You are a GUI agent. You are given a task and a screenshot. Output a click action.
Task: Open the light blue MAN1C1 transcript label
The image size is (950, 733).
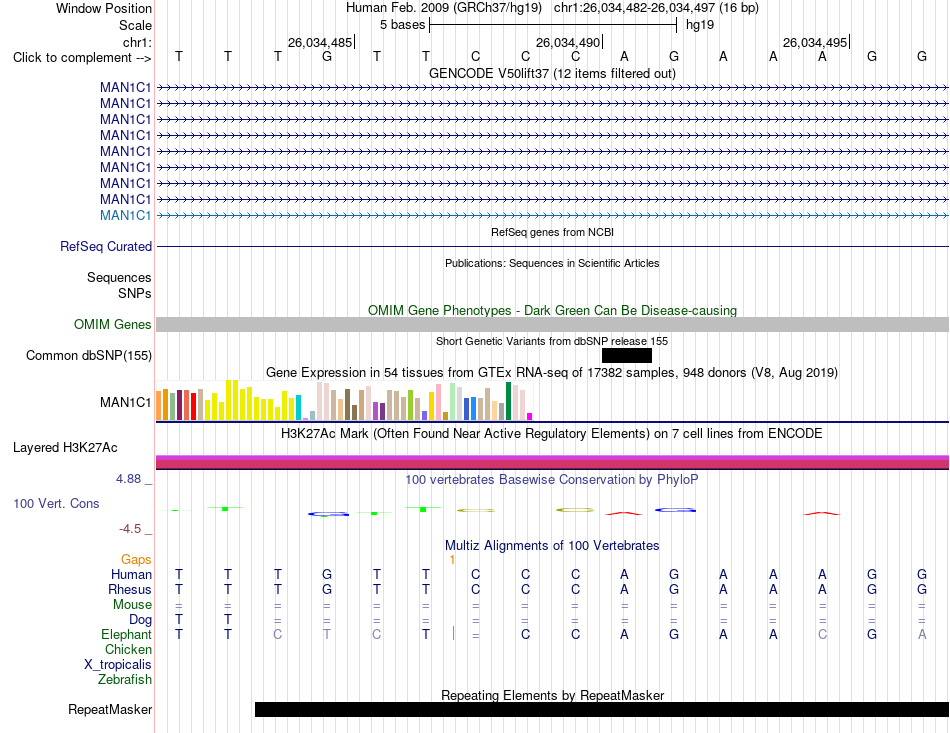pyautogui.click(x=125, y=215)
